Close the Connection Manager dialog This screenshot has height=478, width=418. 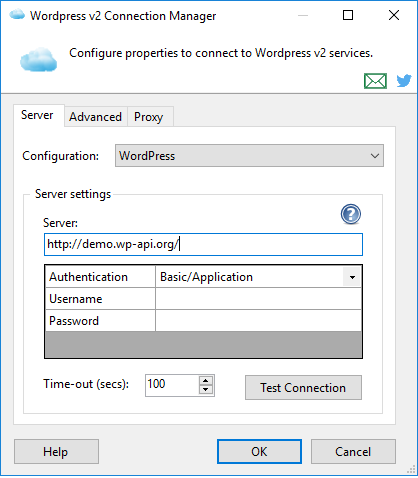(394, 15)
